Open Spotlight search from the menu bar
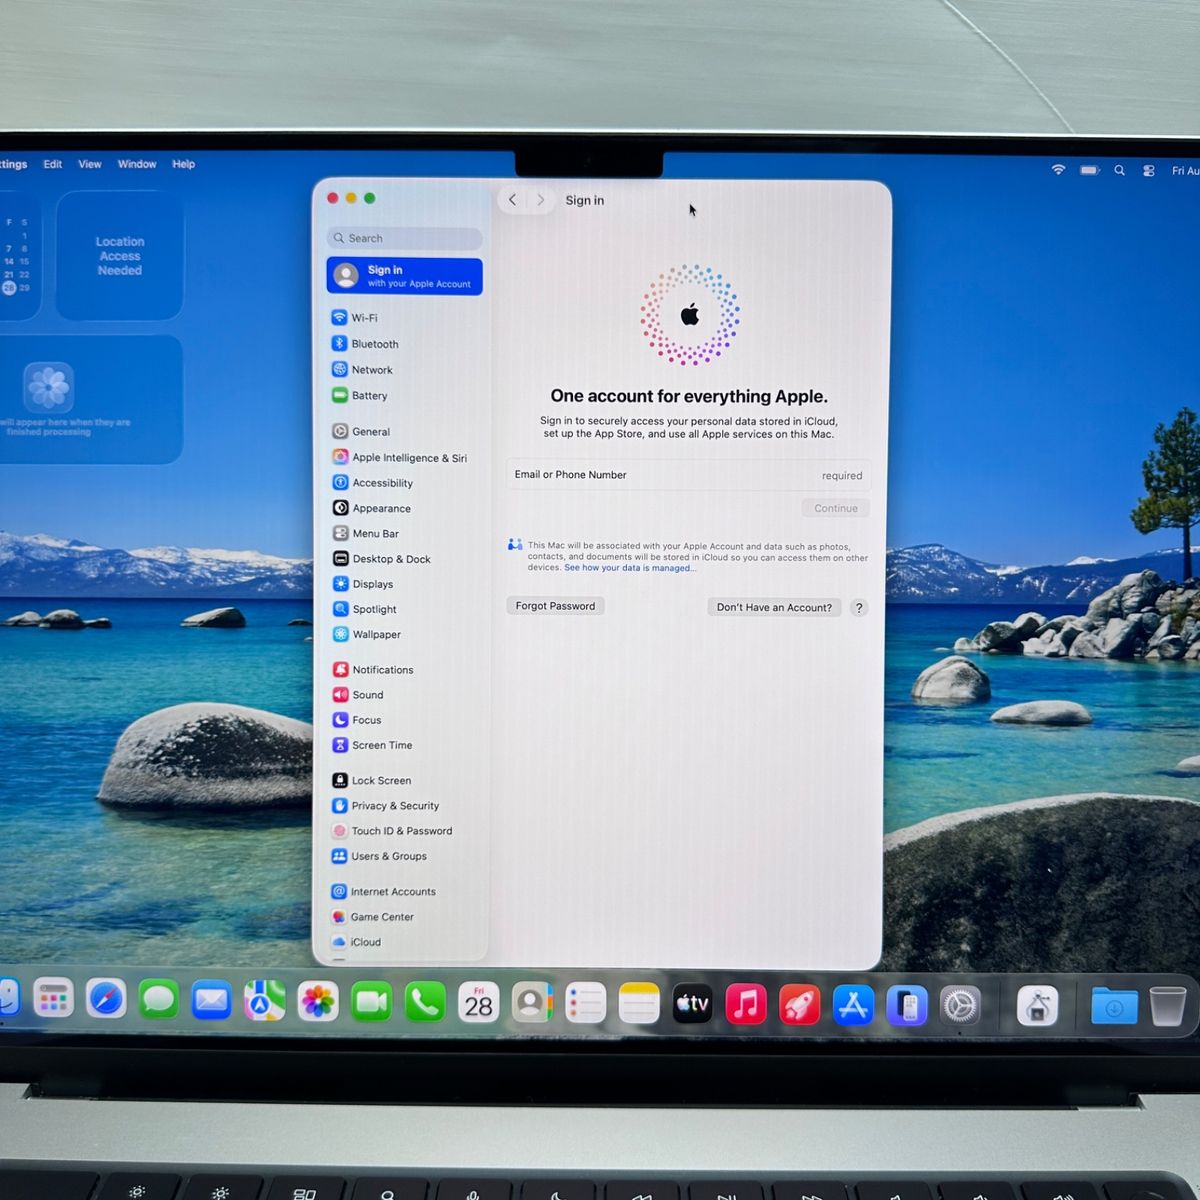 pyautogui.click(x=1120, y=170)
